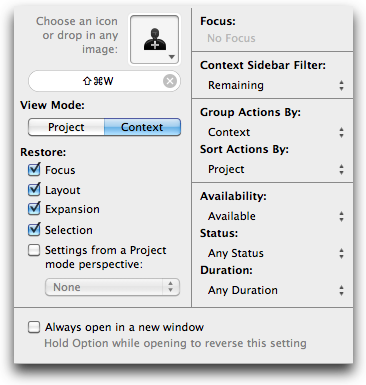The width and height of the screenshot is (366, 385).
Task: Check Always open in a new window
Action: [x=34, y=327]
